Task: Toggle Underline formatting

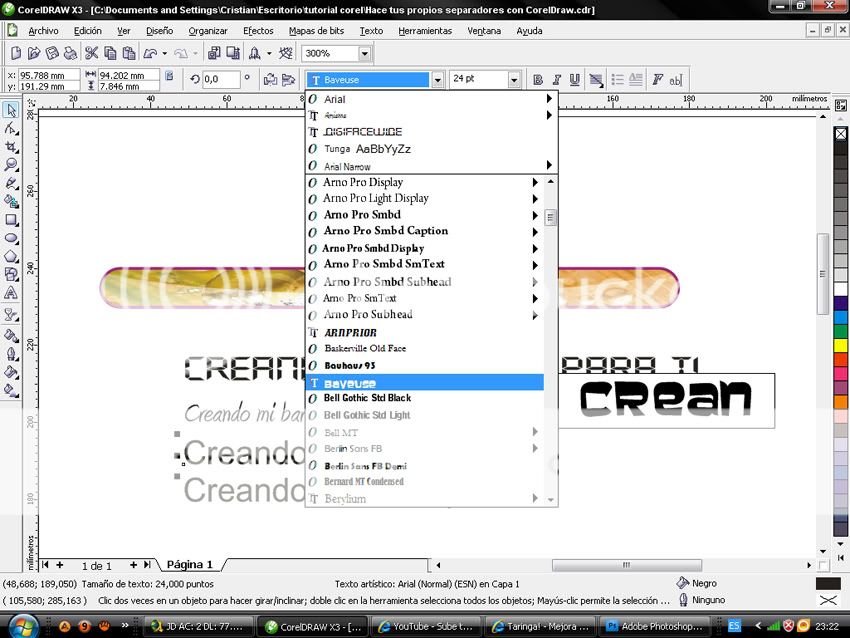Action: [575, 80]
